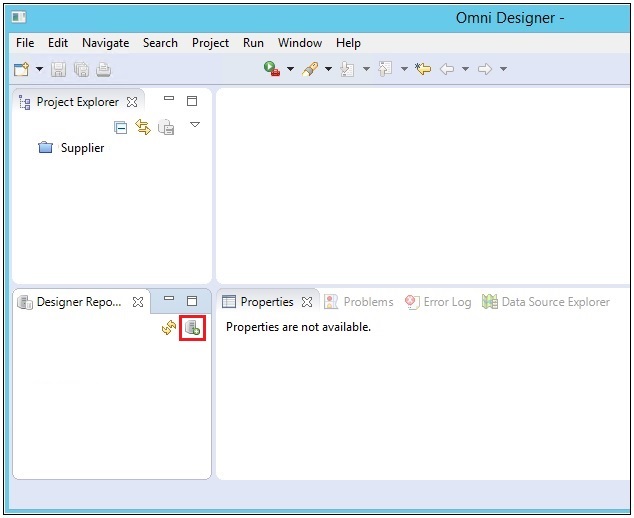
Task: Click the Omni Designer window system icon
Action: [x=19, y=17]
